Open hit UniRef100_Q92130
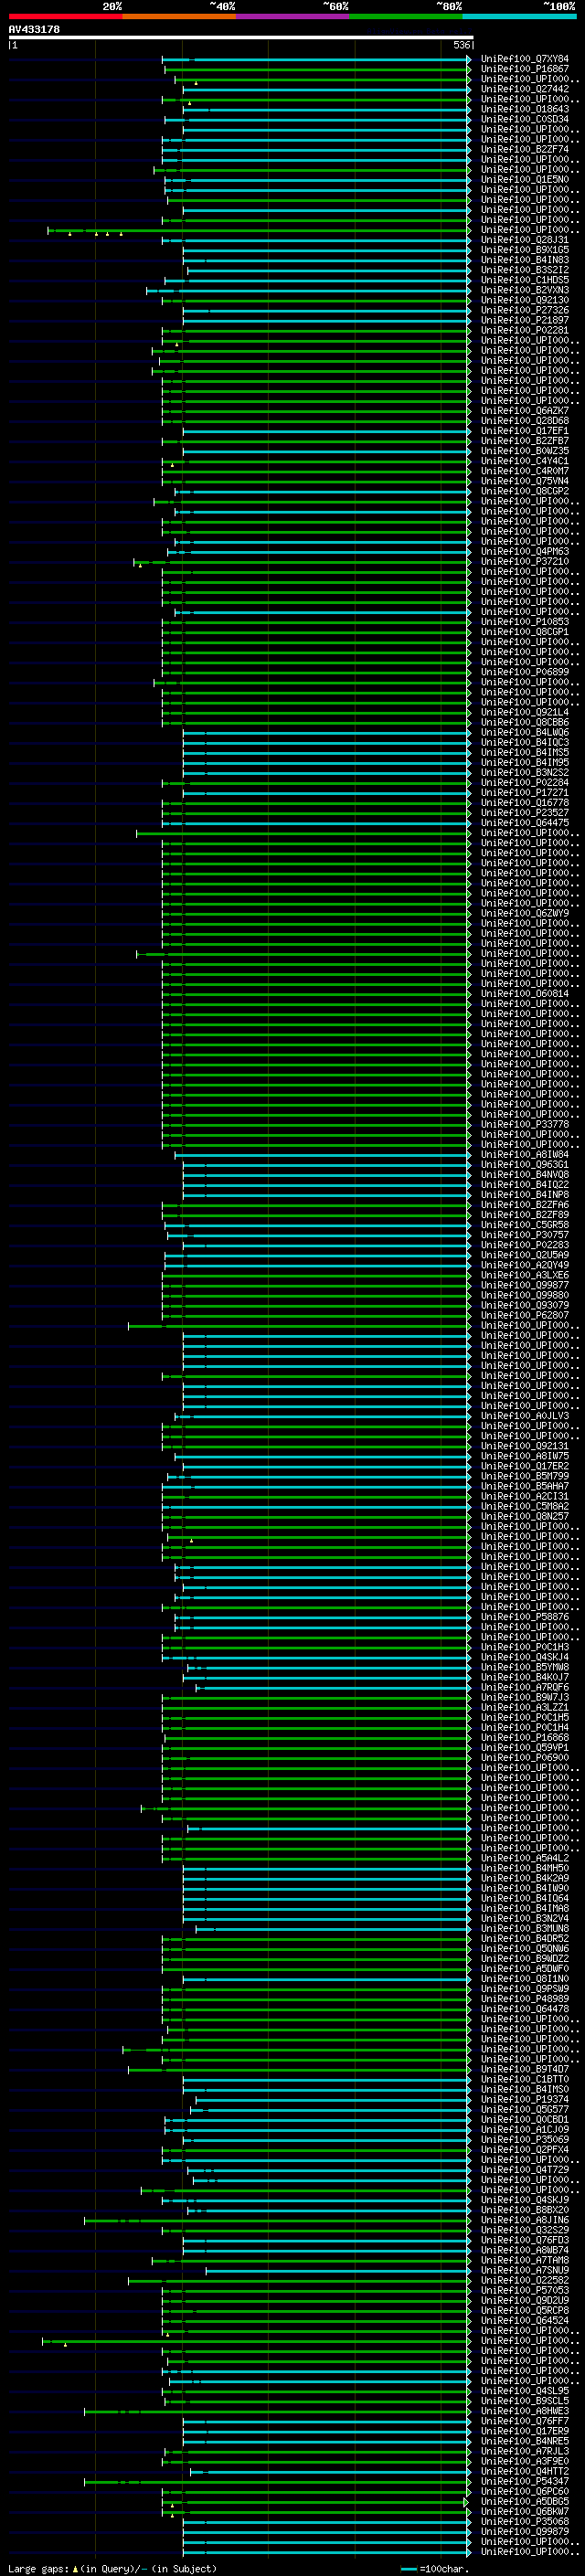Viewport: 585px width, 2576px height. (x=525, y=300)
